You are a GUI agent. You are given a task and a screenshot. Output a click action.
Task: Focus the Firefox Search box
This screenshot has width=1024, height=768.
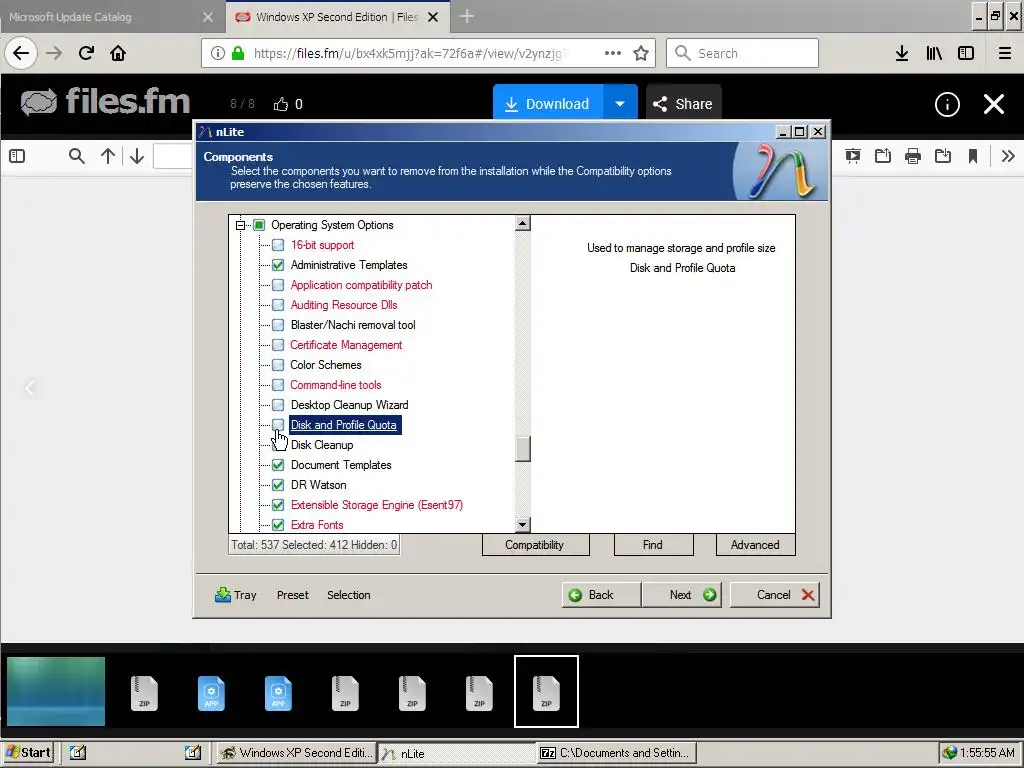click(x=743, y=53)
